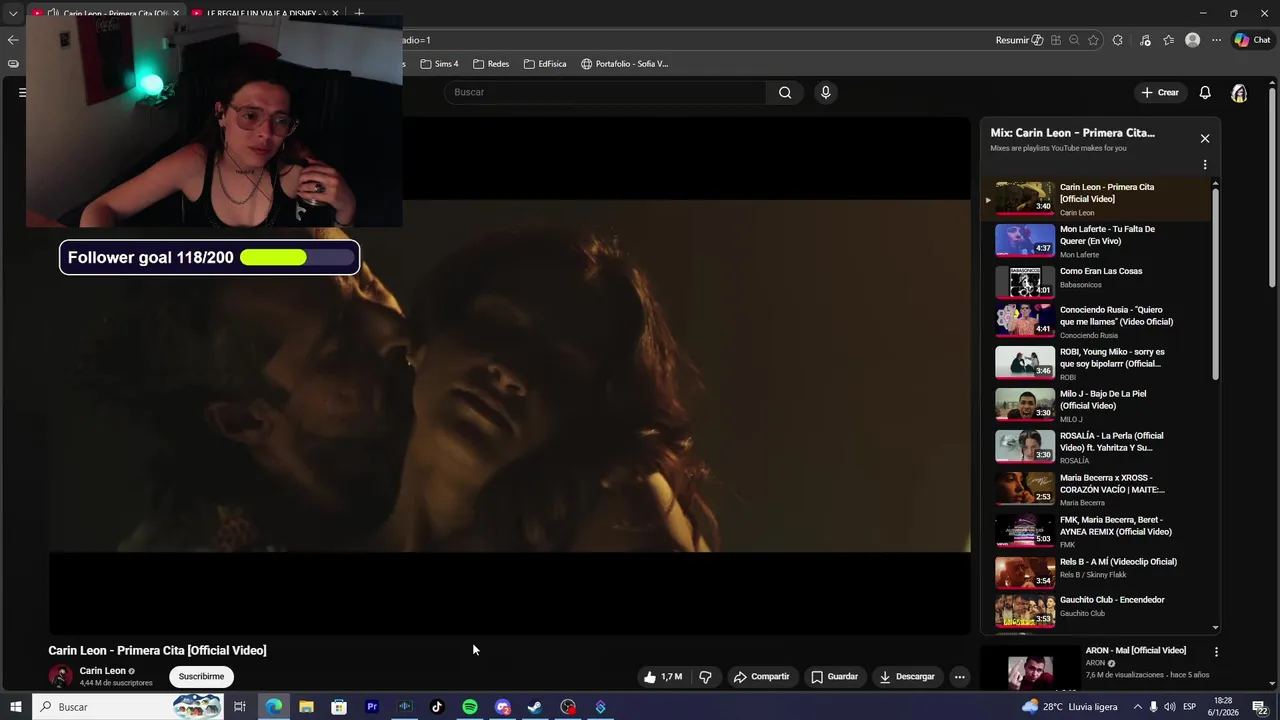Switch to LE REGALÉ UN VIAJE A DISNEY tab
Viewport: 1280px width, 720px height.
(265, 13)
